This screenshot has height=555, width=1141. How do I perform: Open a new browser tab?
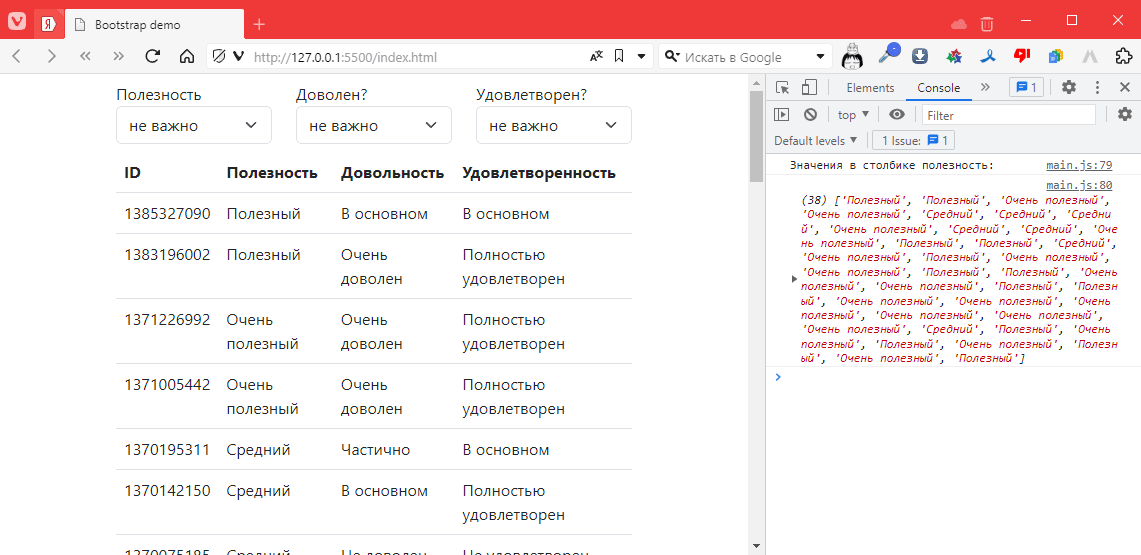click(259, 24)
